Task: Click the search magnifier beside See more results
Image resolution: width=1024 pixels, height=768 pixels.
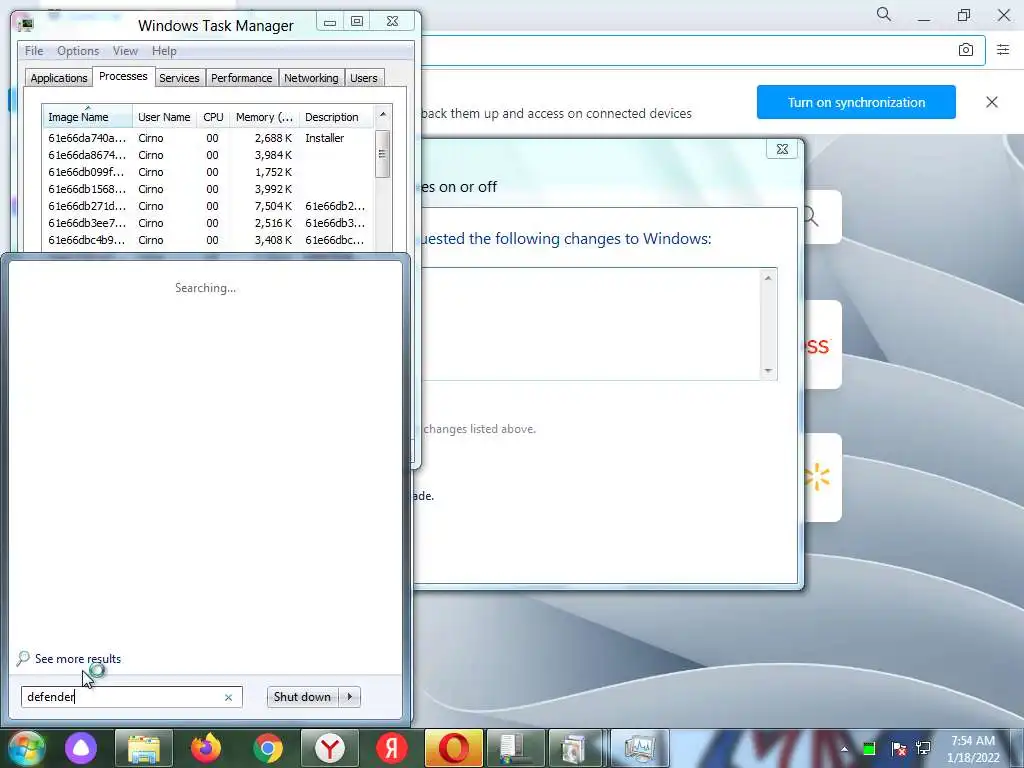Action: tap(24, 658)
